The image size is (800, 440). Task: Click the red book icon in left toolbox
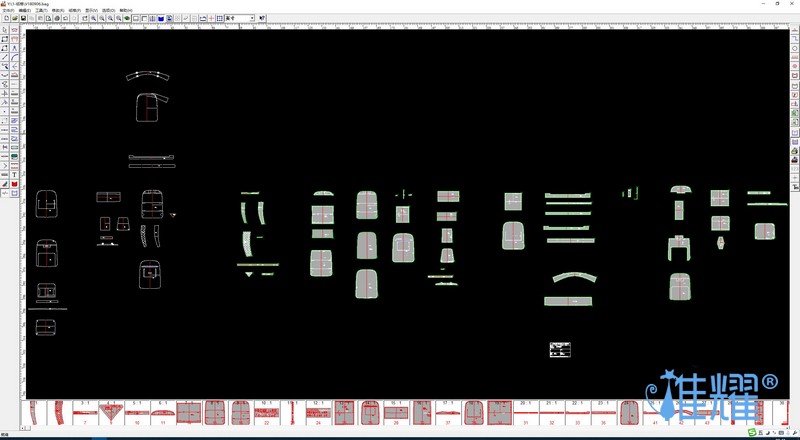[15, 184]
